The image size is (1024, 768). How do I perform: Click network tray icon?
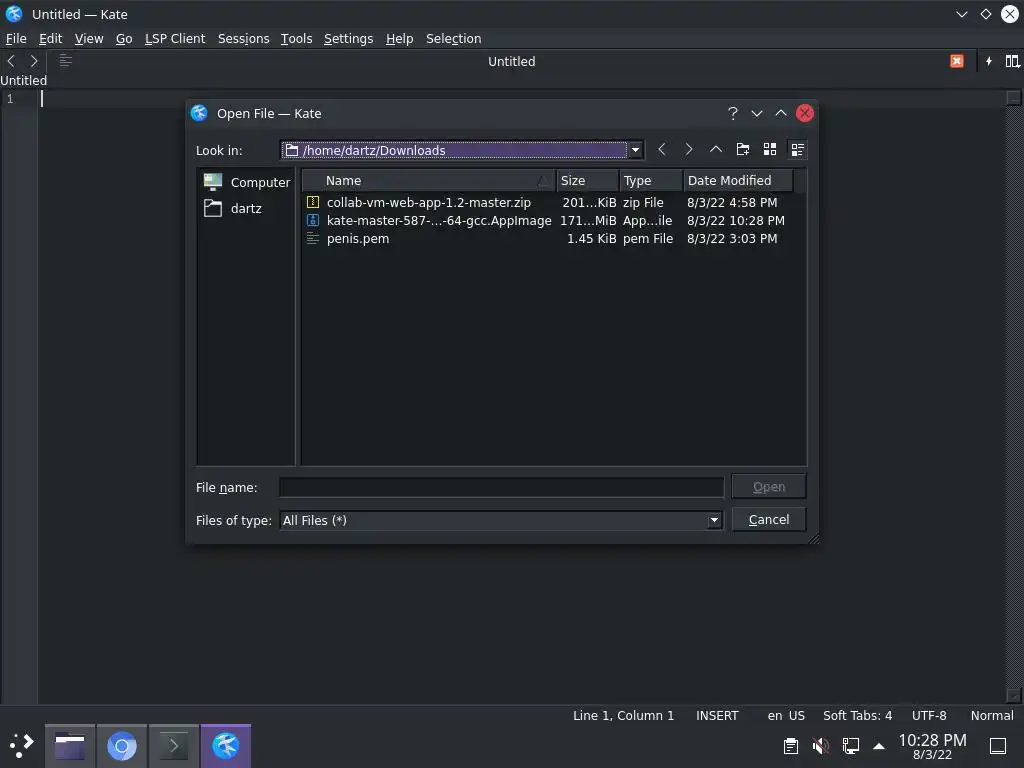(x=850, y=746)
